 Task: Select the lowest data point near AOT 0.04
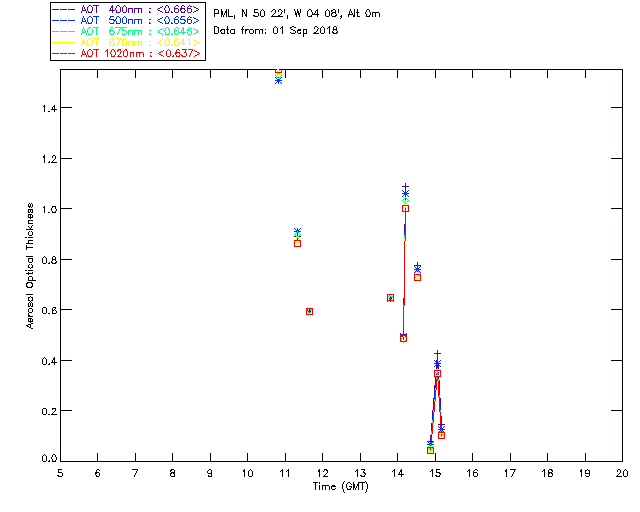(430, 450)
